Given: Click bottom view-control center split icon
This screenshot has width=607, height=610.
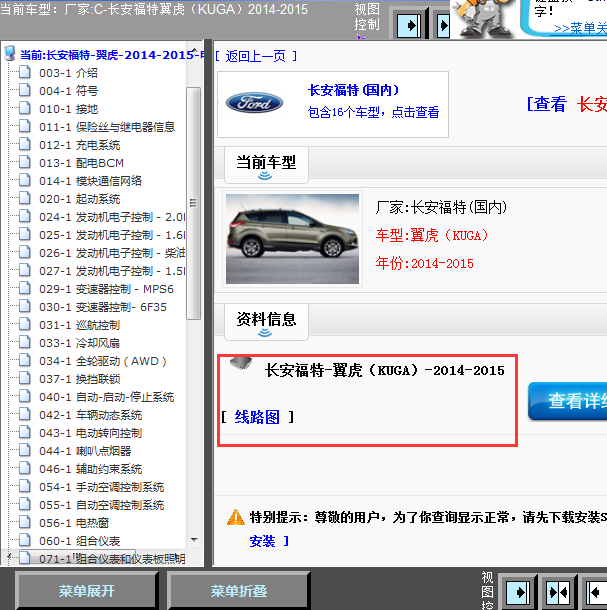Looking at the screenshot, I should [x=558, y=593].
